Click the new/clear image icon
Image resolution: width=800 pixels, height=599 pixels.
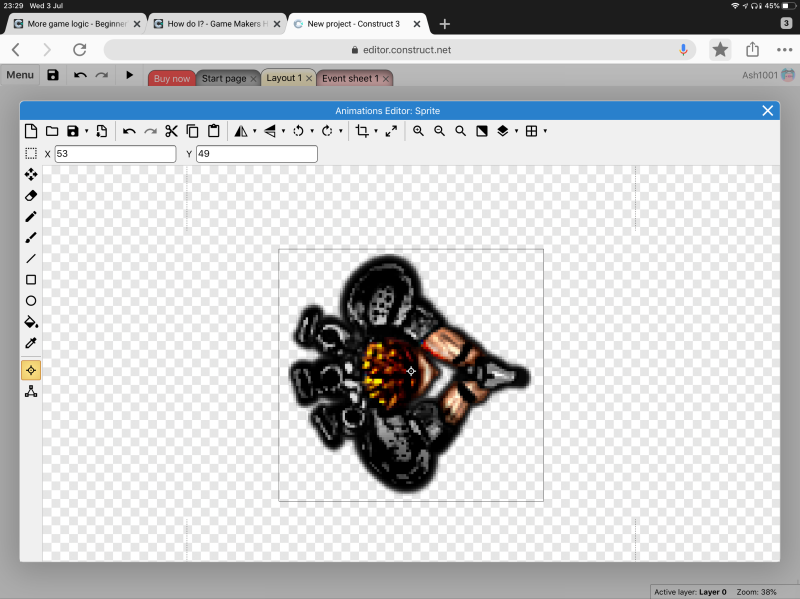pos(31,131)
